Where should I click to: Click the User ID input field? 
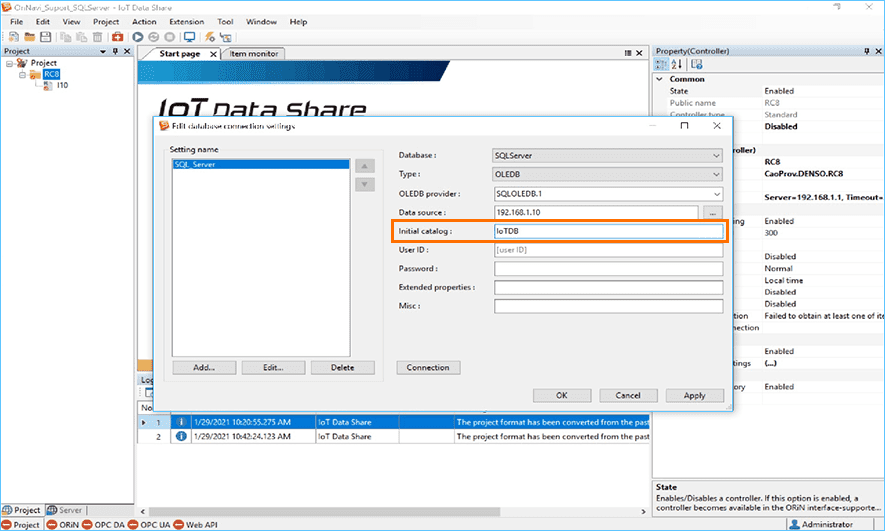click(608, 249)
